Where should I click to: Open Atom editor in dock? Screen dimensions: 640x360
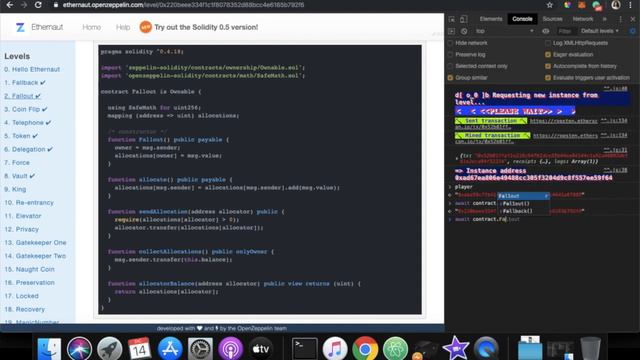395,349
